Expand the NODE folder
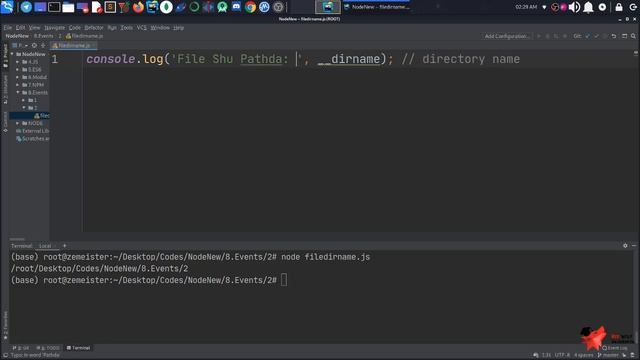 pos(18,123)
